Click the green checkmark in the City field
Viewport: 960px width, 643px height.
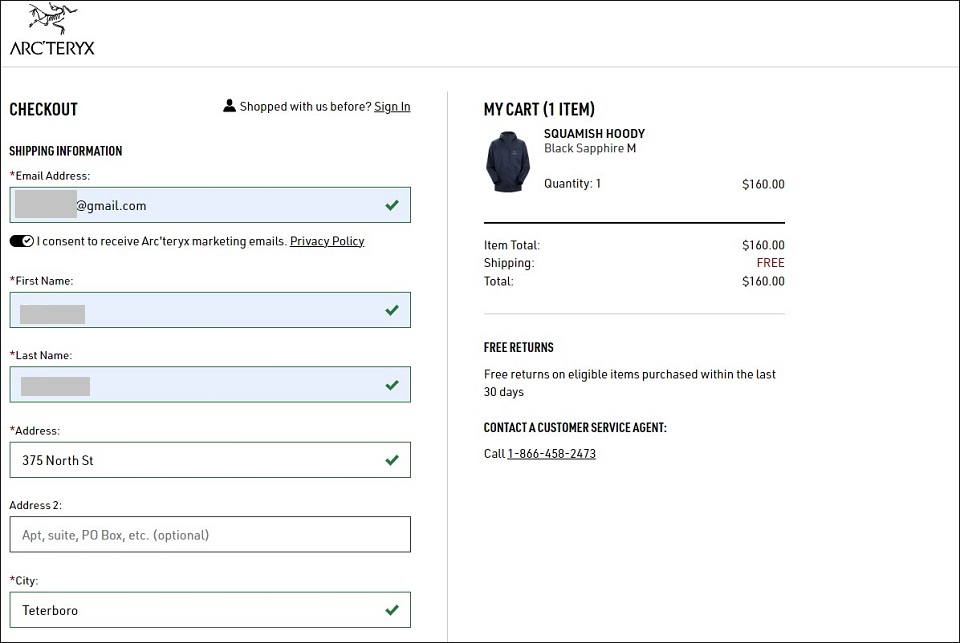tap(392, 610)
